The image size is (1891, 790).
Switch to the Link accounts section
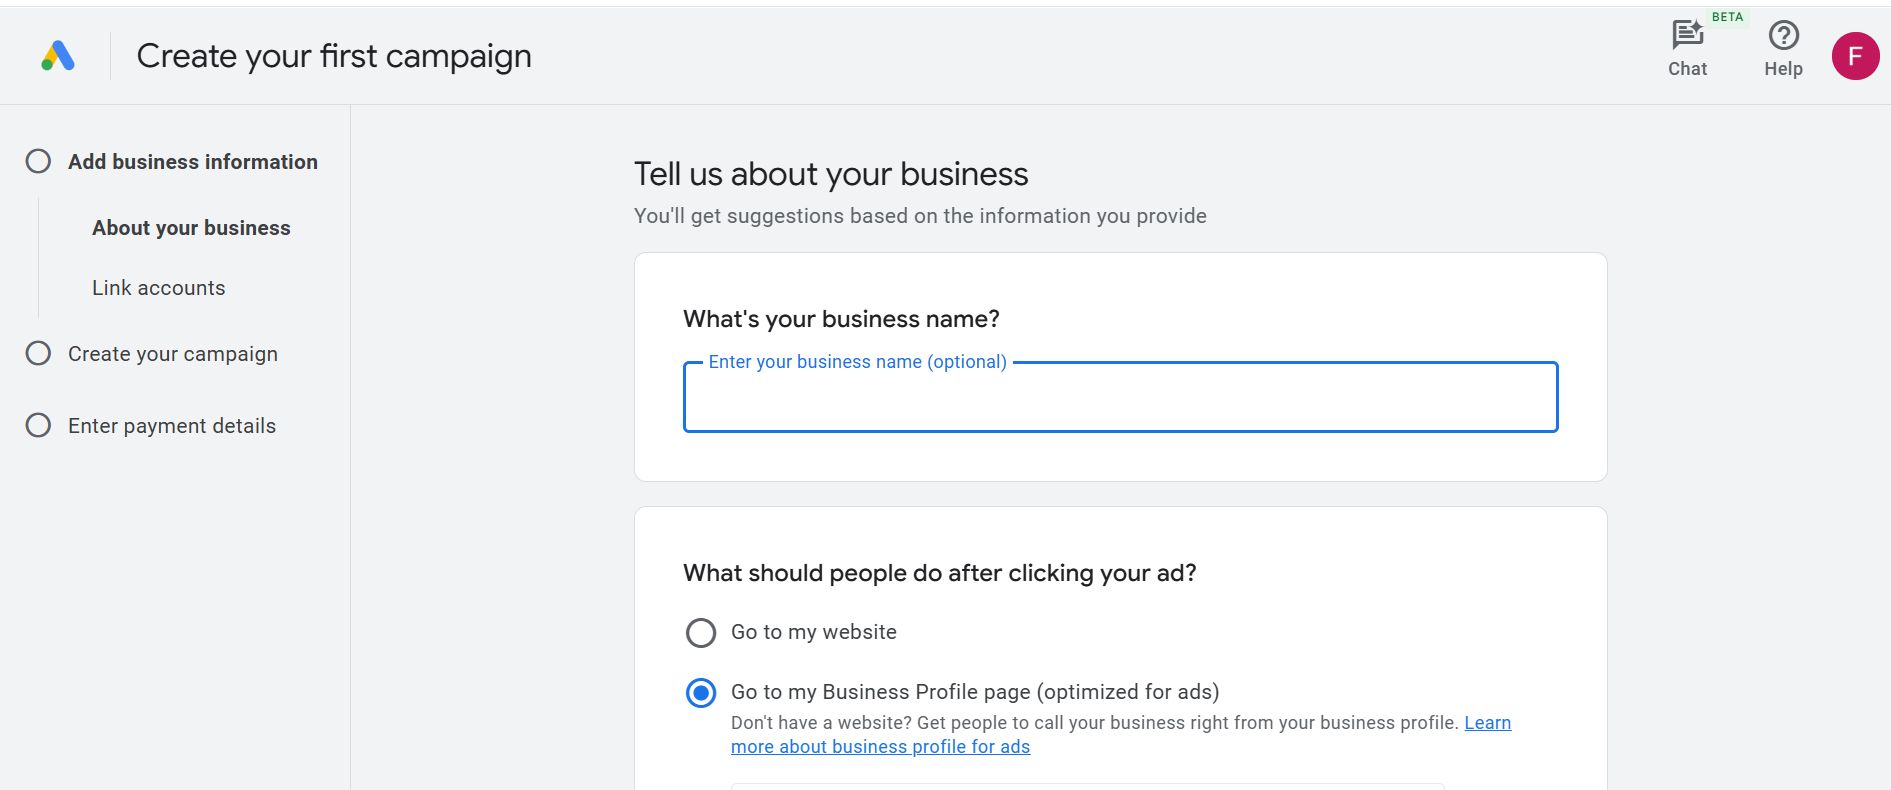158,287
